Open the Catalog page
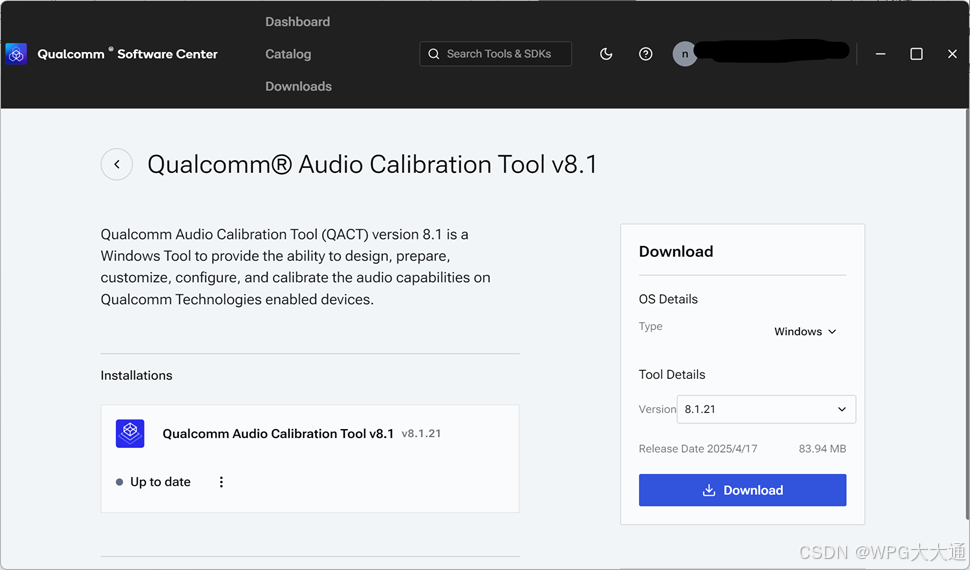The width and height of the screenshot is (970, 570). [288, 54]
